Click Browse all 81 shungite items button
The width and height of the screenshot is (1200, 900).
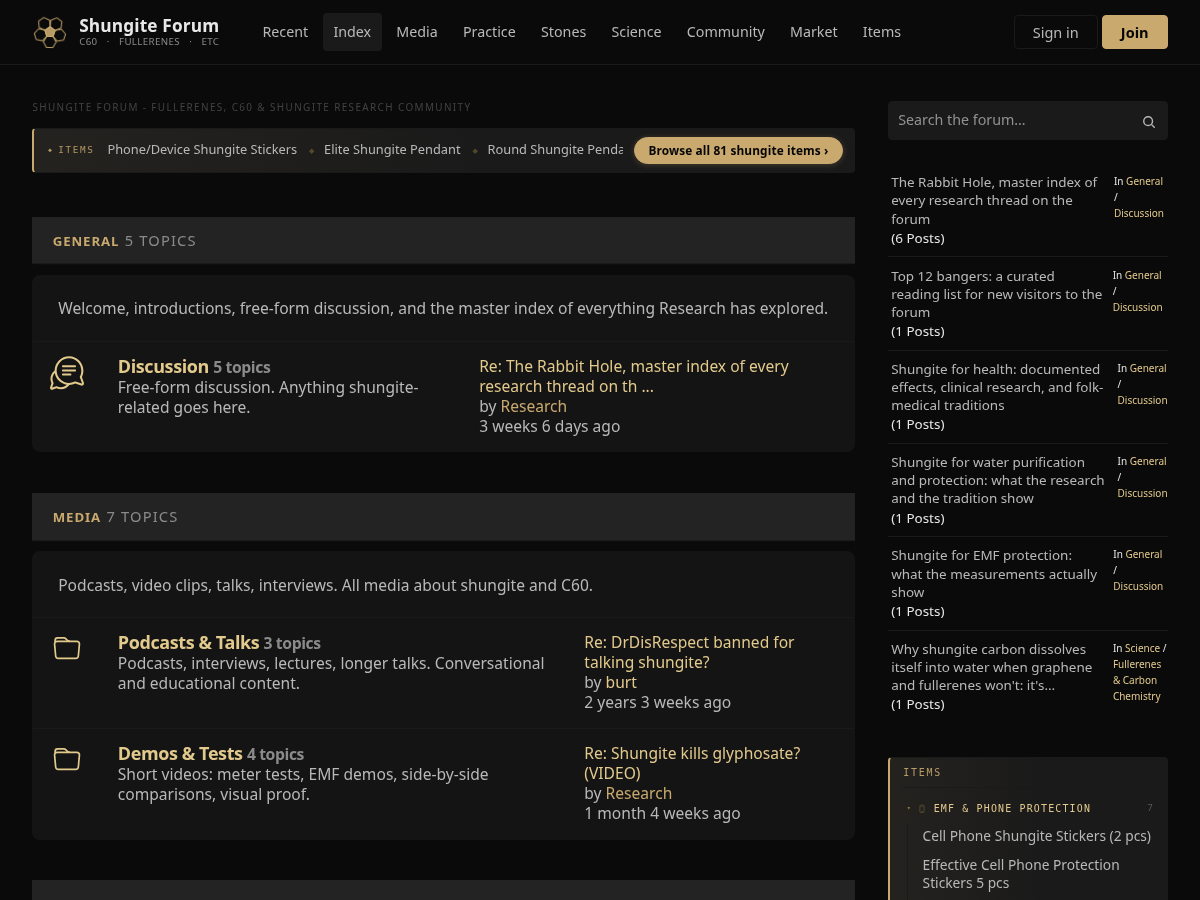[x=738, y=150]
